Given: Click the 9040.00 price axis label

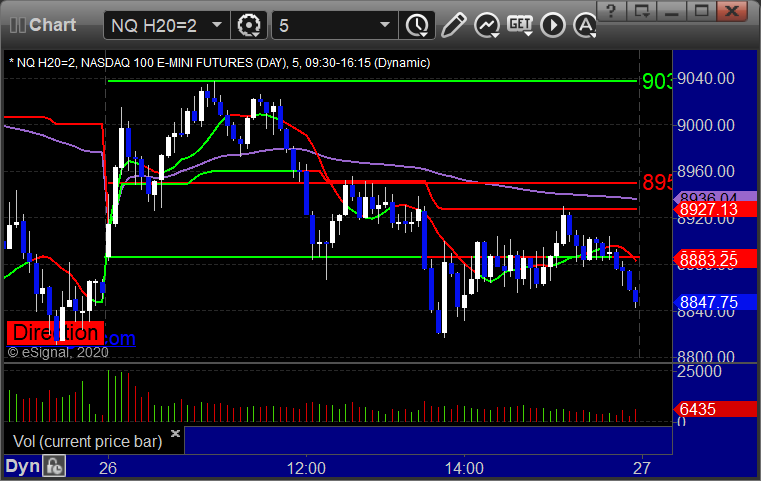Looking at the screenshot, I should tap(706, 79).
